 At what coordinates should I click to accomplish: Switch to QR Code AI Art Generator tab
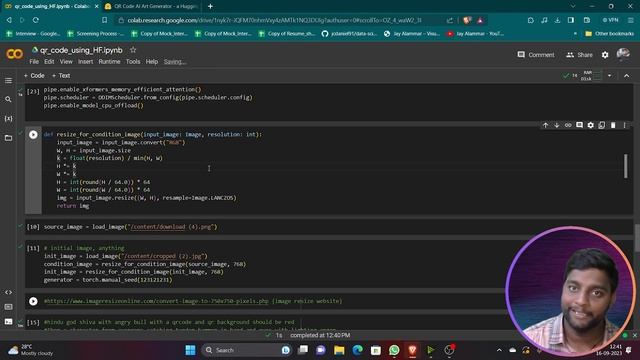click(151, 6)
